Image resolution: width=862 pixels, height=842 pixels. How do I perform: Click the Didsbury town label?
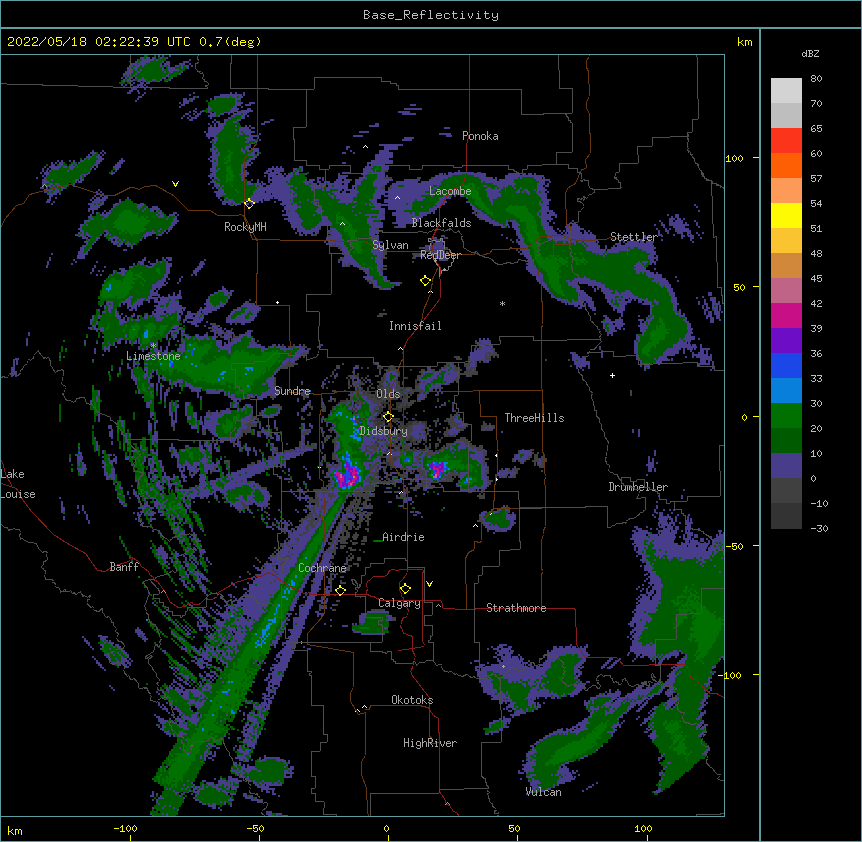(x=384, y=431)
